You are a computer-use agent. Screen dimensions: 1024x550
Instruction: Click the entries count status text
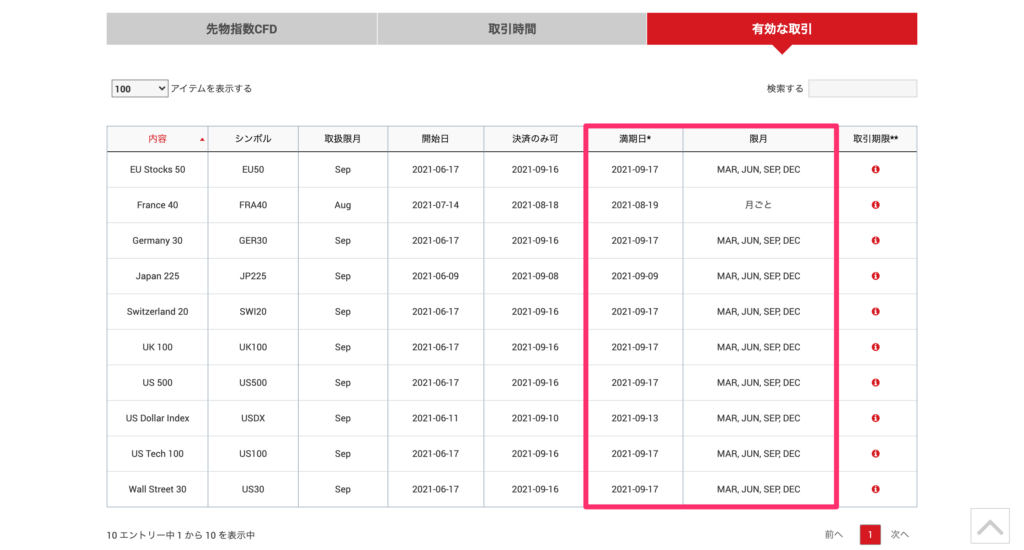(x=181, y=535)
